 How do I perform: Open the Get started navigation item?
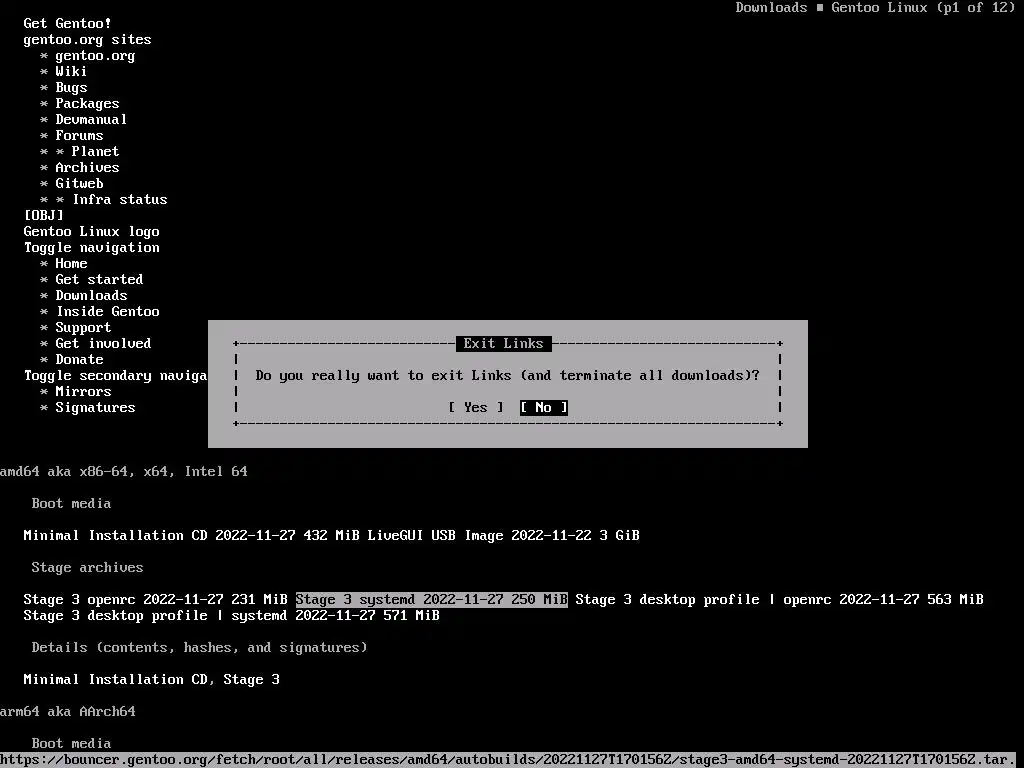pos(99,280)
